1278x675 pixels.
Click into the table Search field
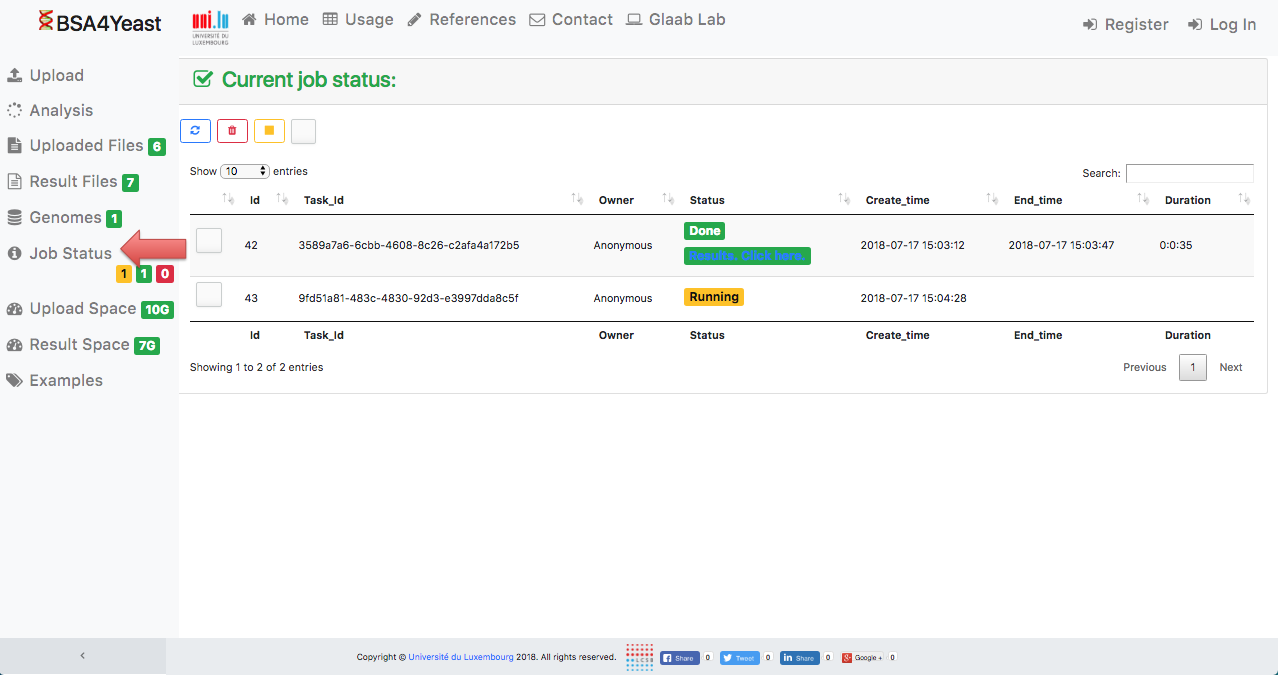point(1189,173)
